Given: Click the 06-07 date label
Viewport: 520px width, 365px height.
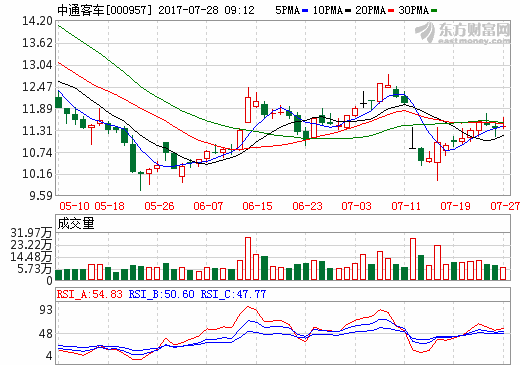Looking at the screenshot, I should (x=208, y=206).
